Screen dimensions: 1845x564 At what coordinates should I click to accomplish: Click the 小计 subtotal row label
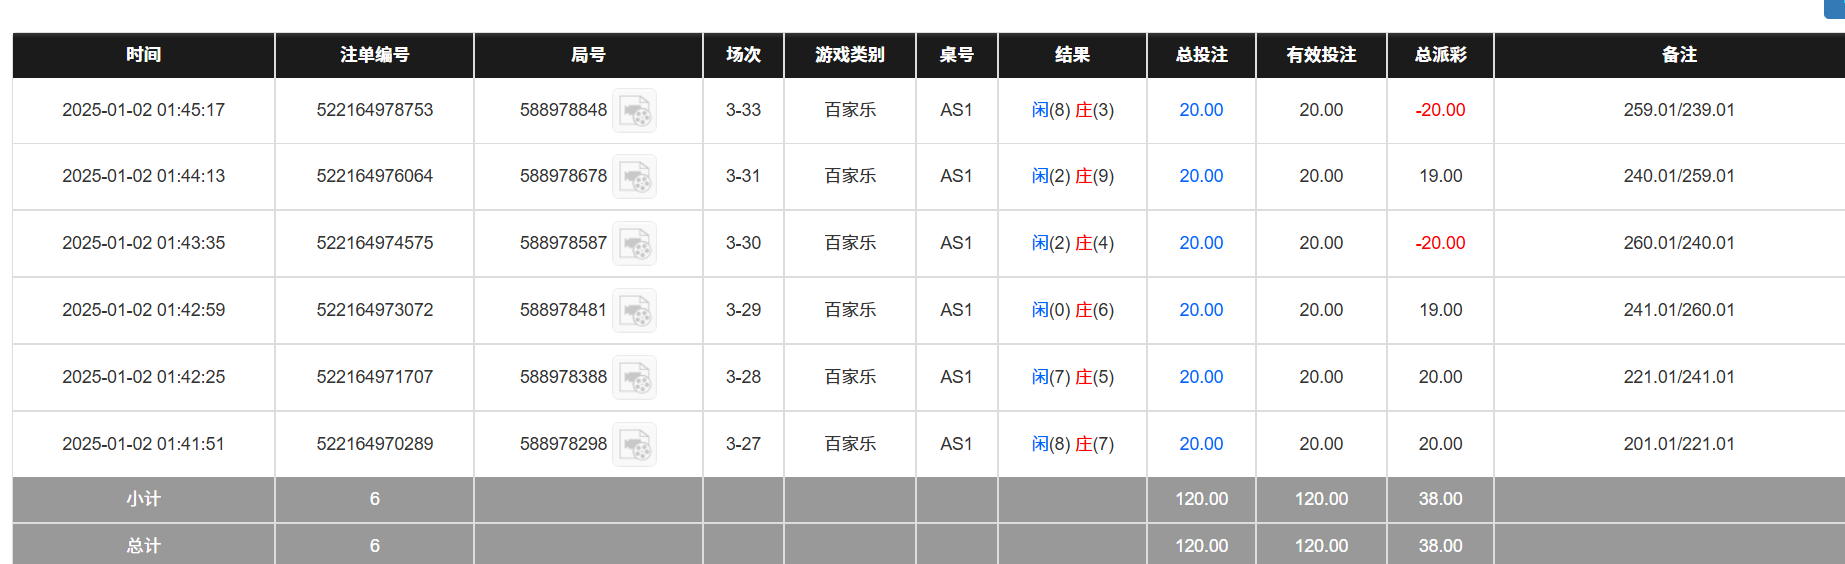pos(143,499)
